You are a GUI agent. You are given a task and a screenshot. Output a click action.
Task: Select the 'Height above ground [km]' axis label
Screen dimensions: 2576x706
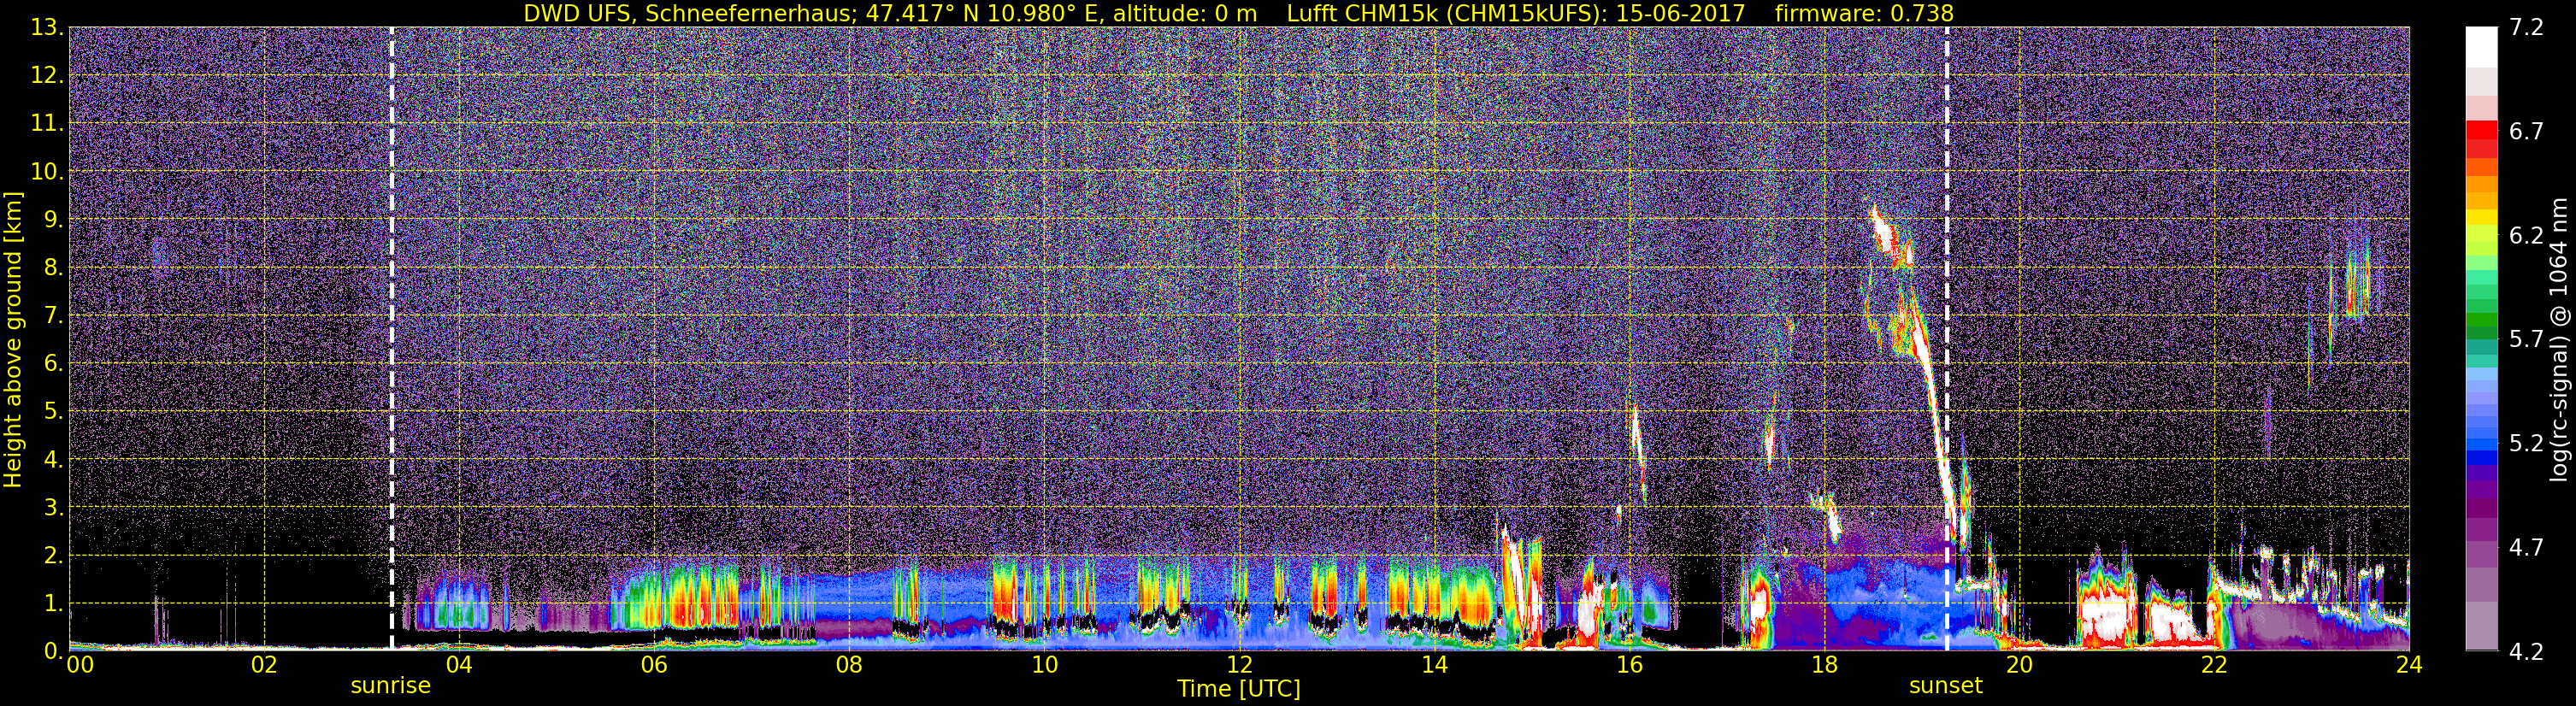coord(13,340)
